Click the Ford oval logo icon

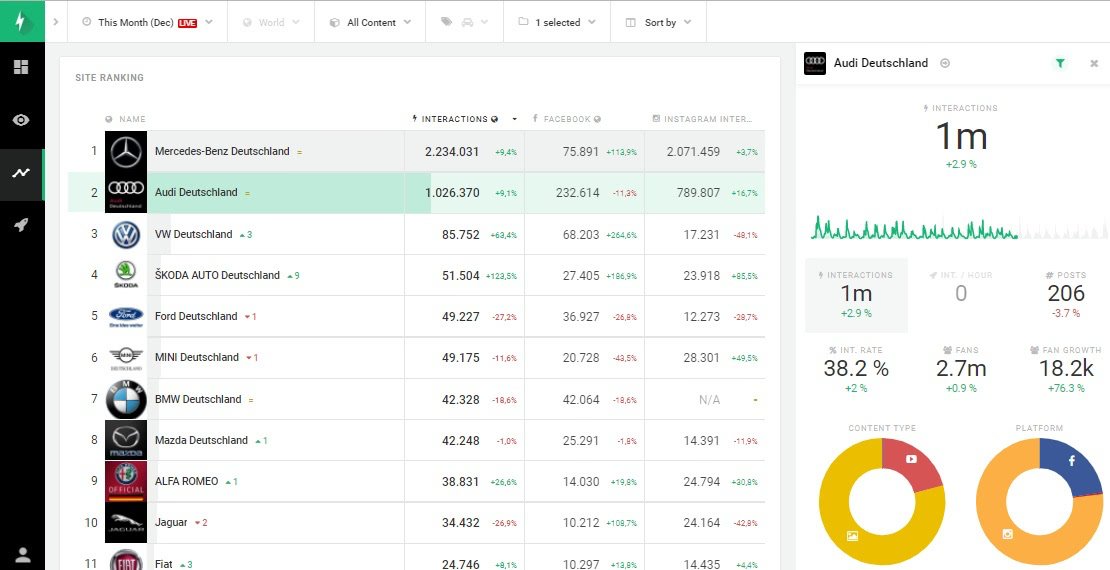(126, 317)
